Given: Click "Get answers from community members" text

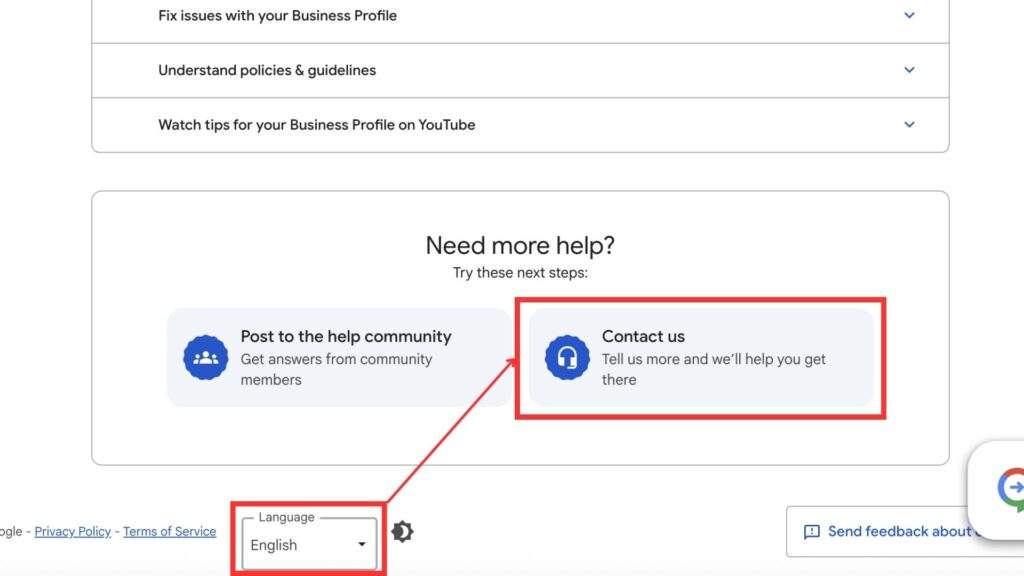Looking at the screenshot, I should click(x=336, y=369).
